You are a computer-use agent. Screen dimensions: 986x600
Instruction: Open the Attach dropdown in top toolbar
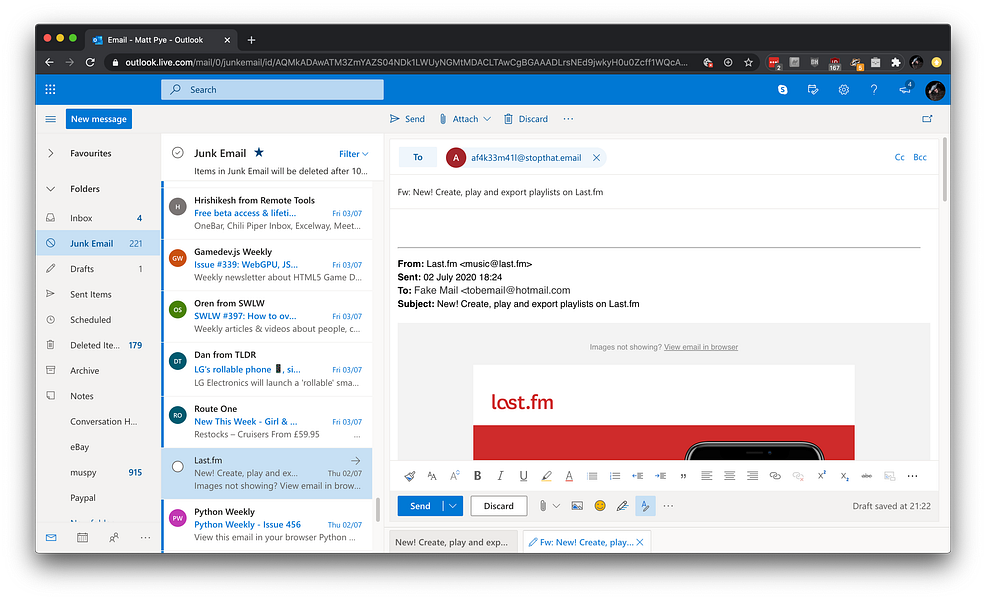(x=487, y=119)
